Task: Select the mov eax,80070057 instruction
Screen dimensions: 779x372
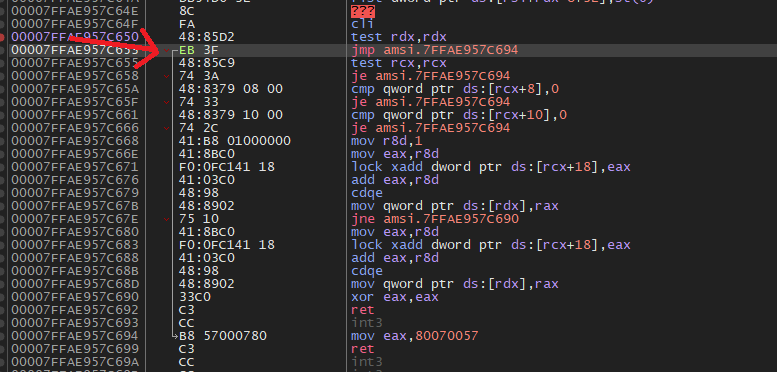Action: pyautogui.click(x=414, y=336)
